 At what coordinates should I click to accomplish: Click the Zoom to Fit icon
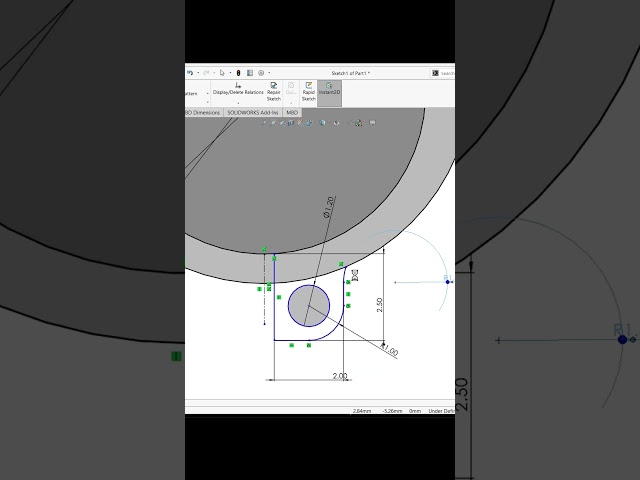coord(264,123)
